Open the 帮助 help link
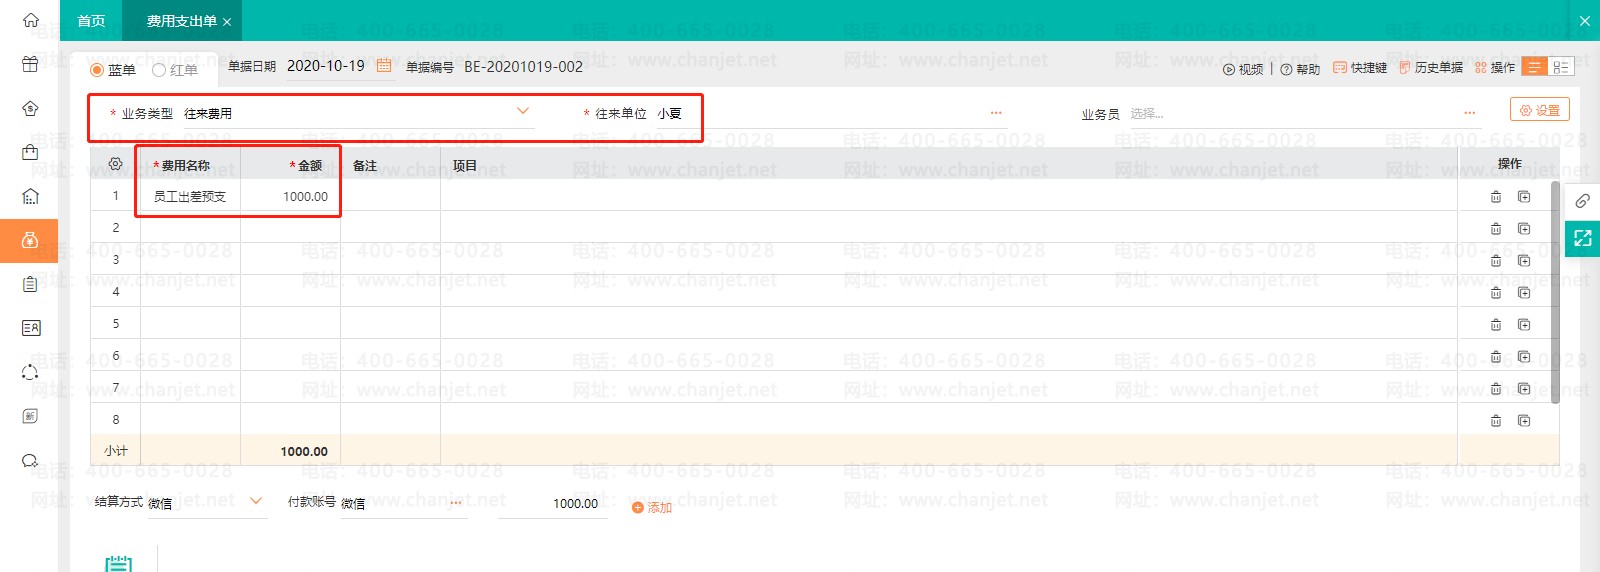Viewport: 1600px width, 572px height. pos(1300,69)
